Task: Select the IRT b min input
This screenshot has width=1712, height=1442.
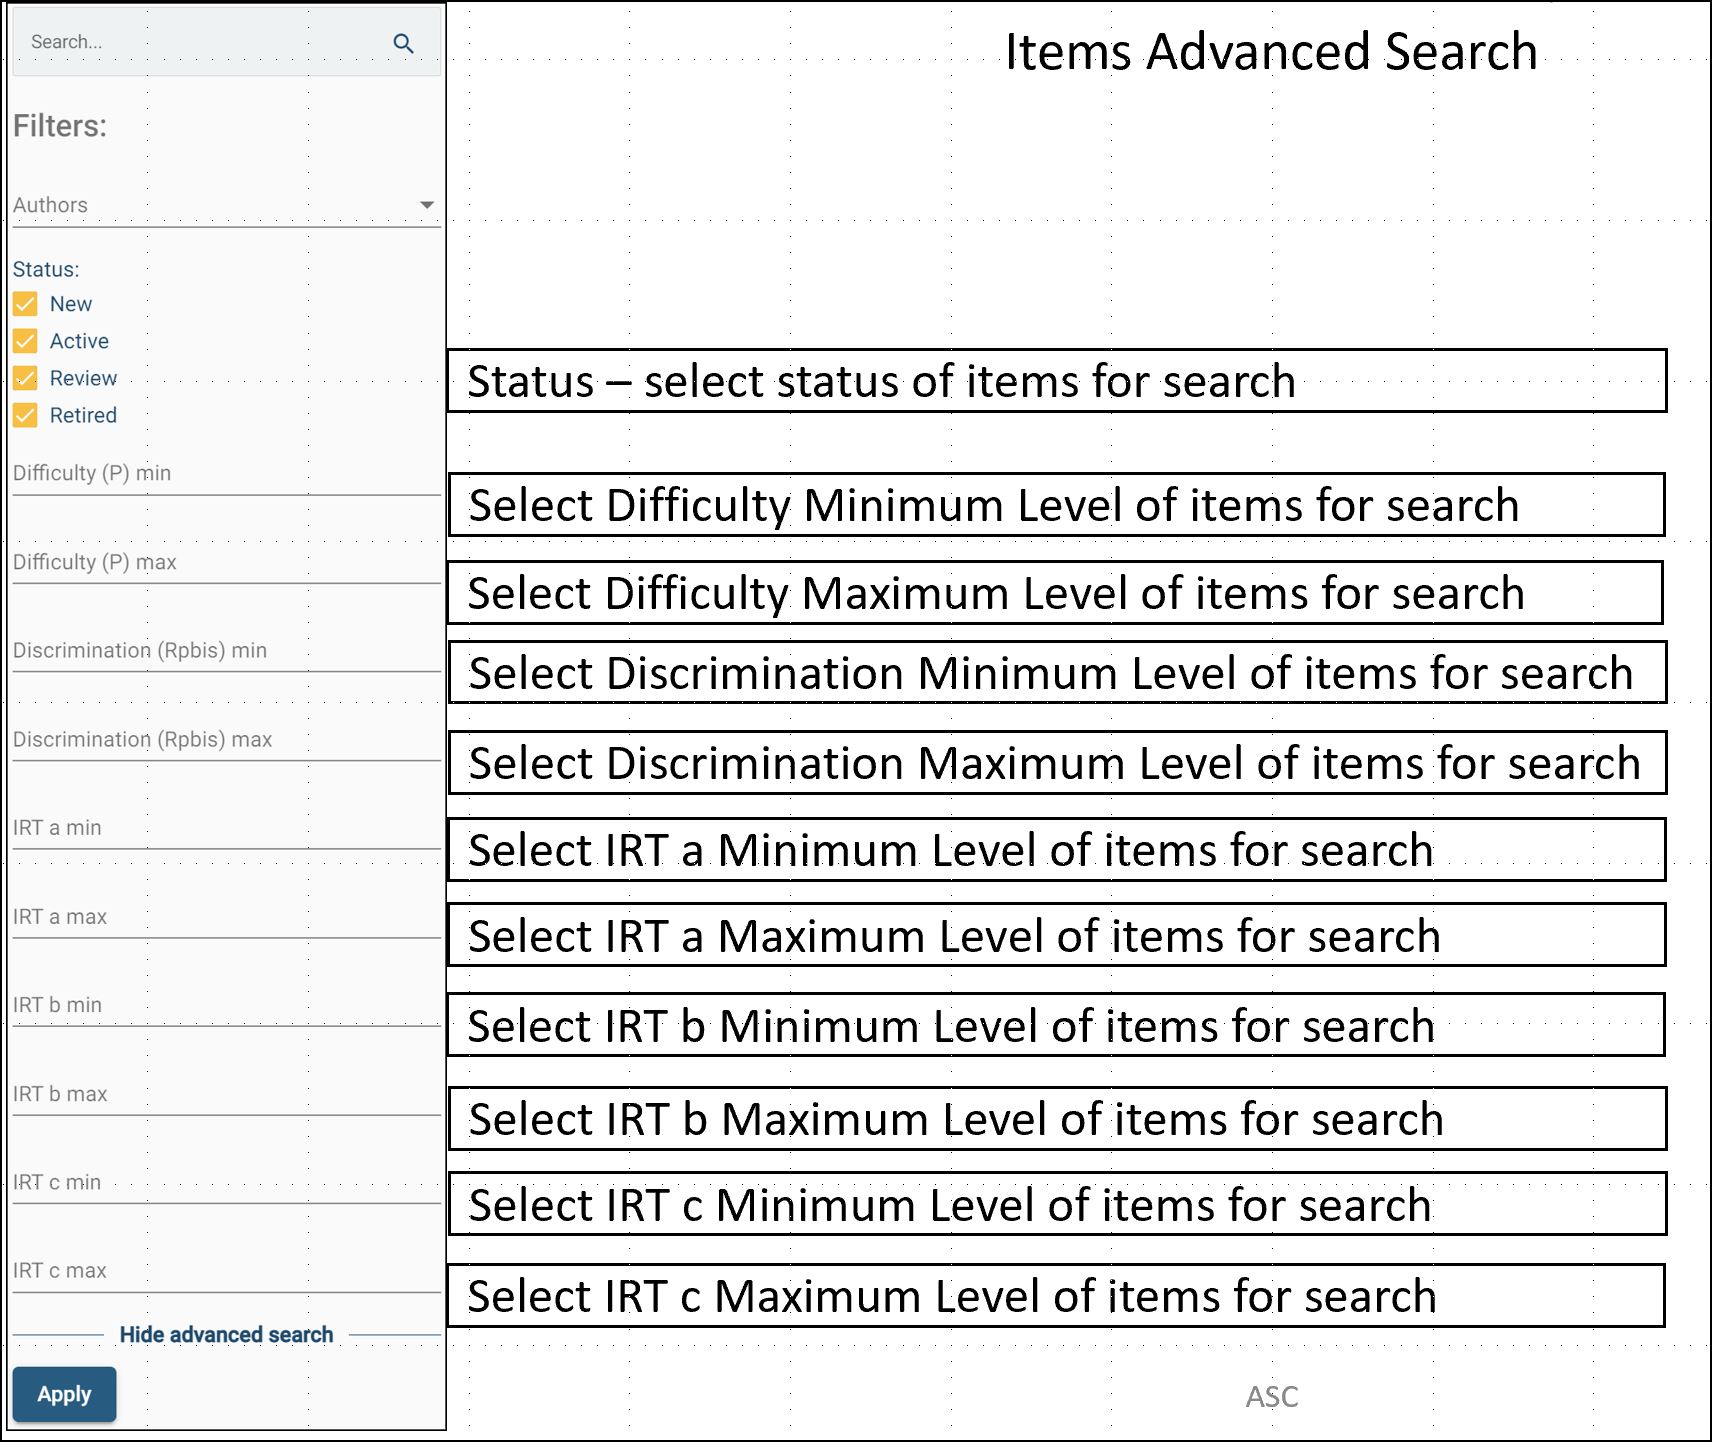Action: (226, 1005)
